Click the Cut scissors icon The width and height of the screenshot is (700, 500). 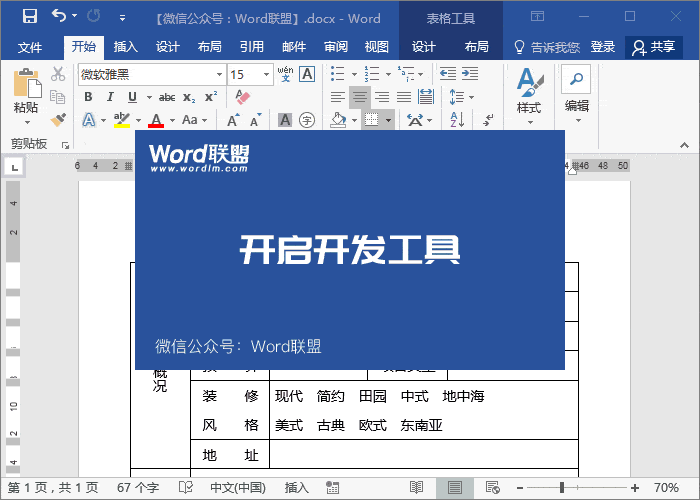[58, 74]
